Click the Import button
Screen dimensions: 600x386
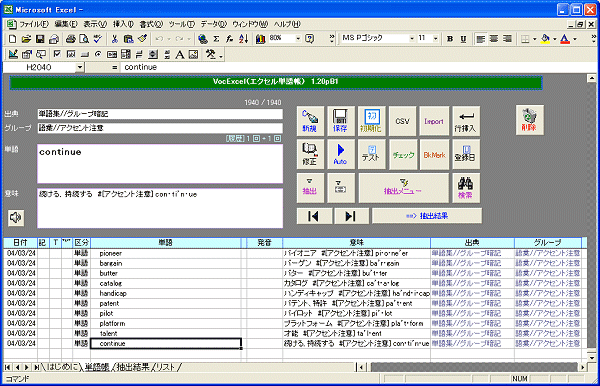tap(434, 121)
